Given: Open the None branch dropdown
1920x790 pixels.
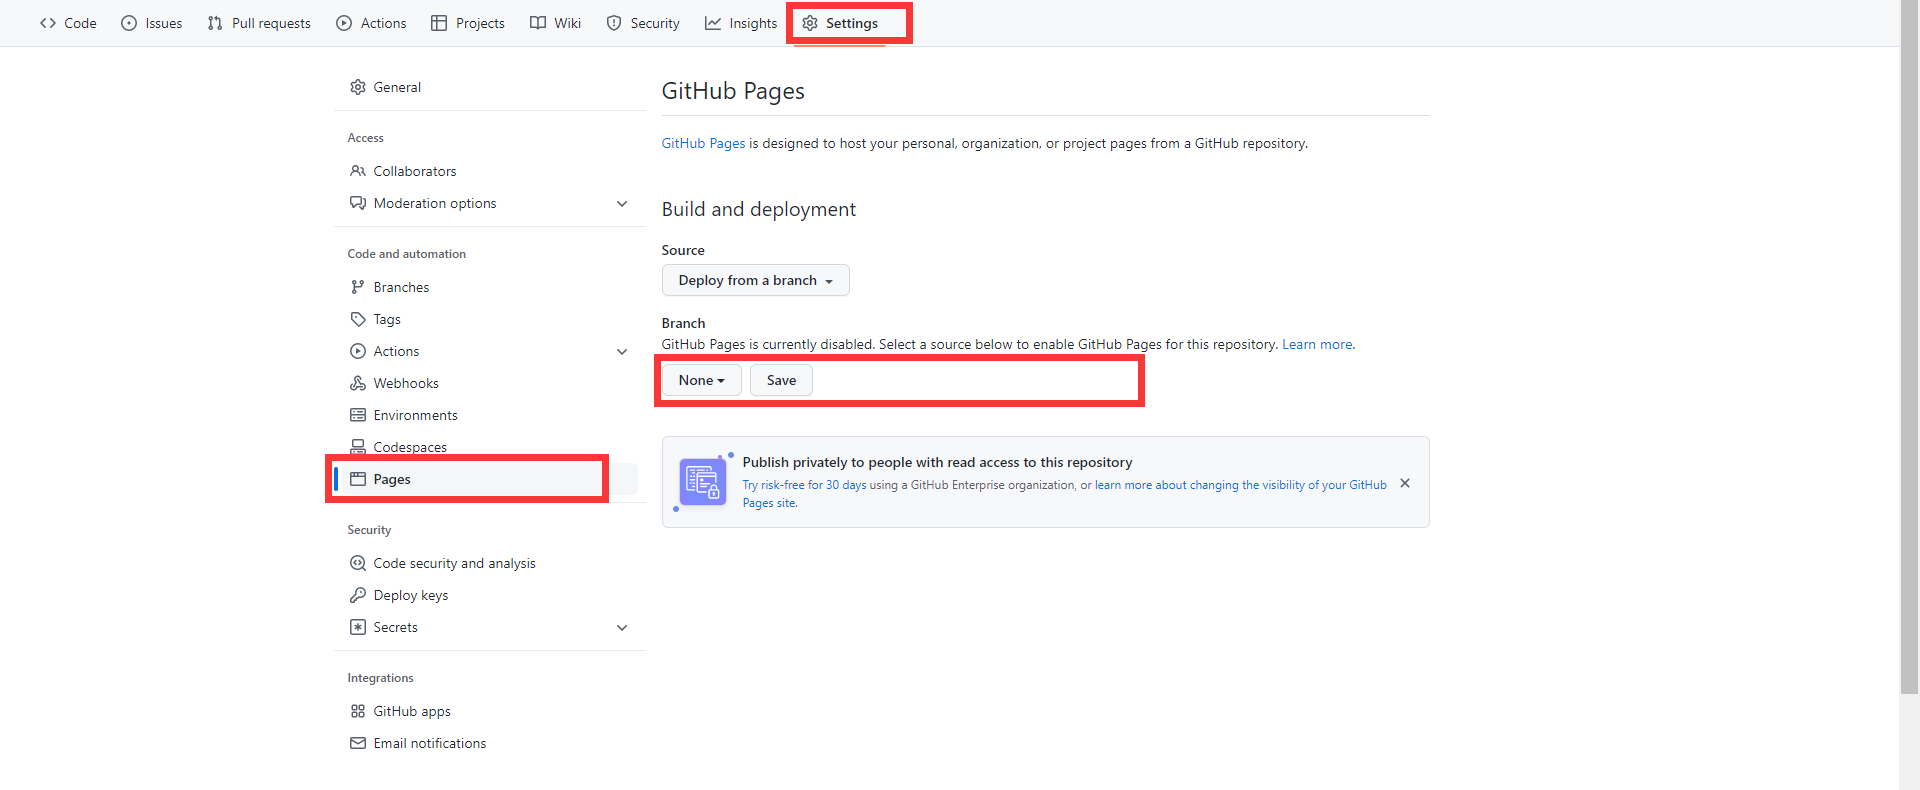Looking at the screenshot, I should tap(701, 380).
